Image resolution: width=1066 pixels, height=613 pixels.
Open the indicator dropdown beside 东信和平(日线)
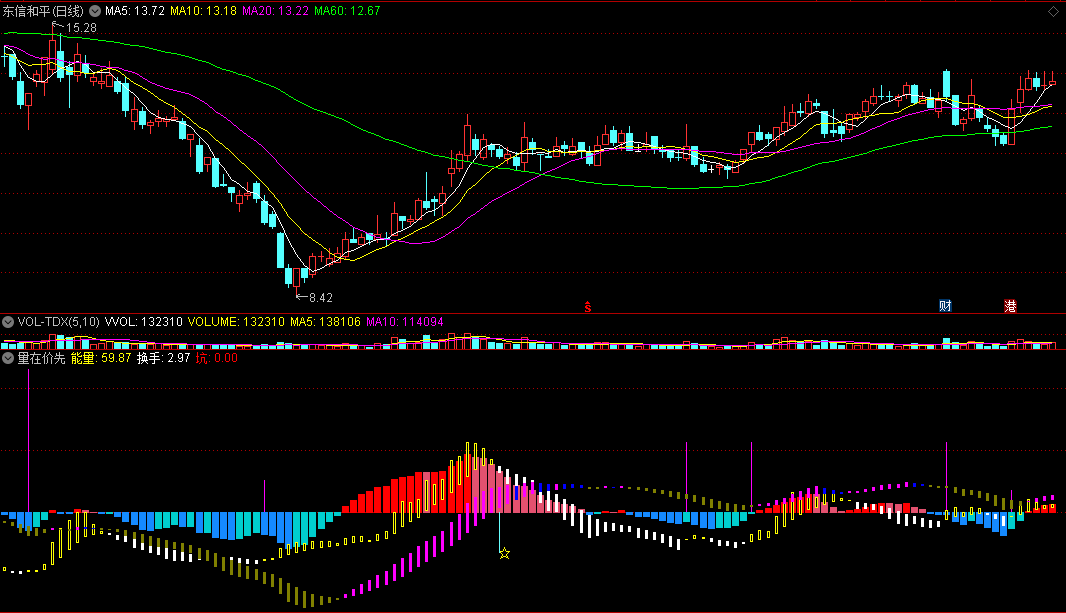tap(95, 11)
